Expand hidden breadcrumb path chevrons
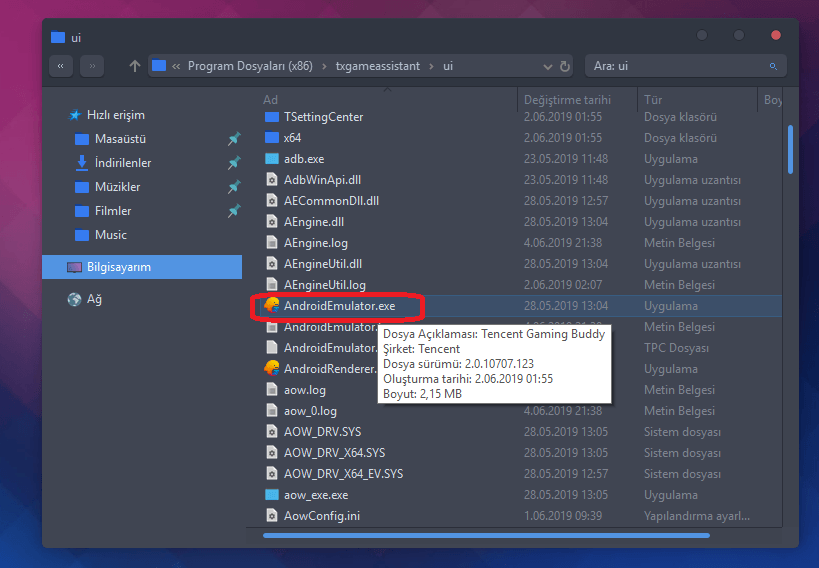Image resolution: width=819 pixels, height=568 pixels. click(176, 66)
